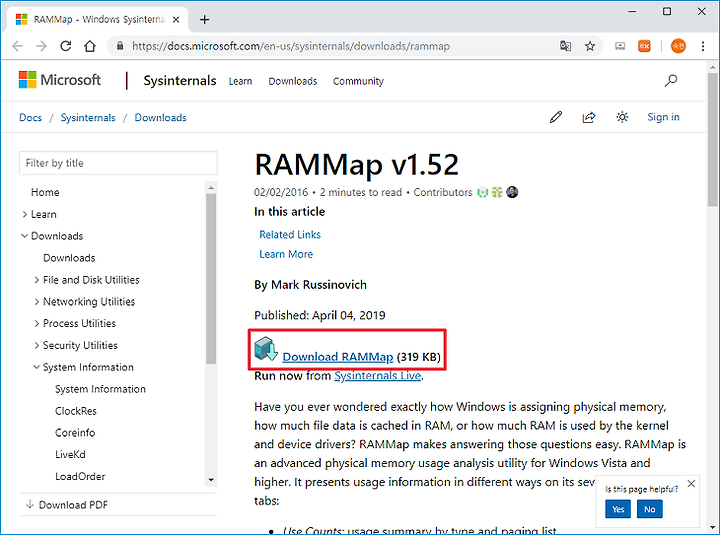This screenshot has width=720, height=535.
Task: Open the Community menu in site header
Action: 358,81
